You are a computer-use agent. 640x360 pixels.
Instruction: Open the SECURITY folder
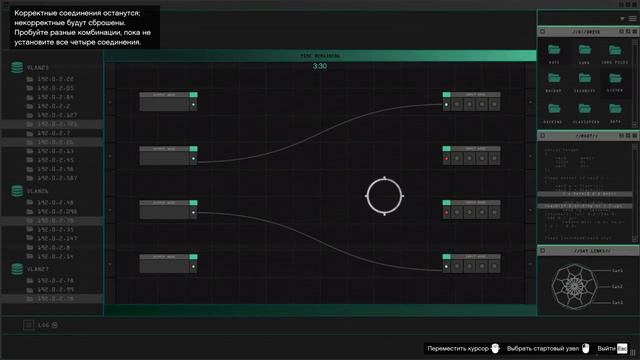point(584,82)
